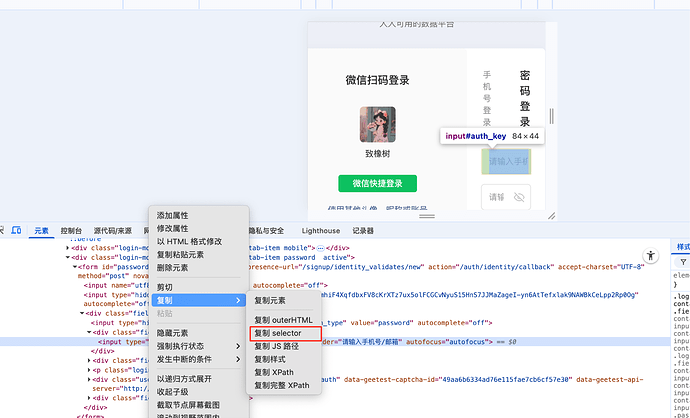This screenshot has height=418, width=690.
Task: Open the highlighted 复制 submenu entry
Action: tap(199, 301)
